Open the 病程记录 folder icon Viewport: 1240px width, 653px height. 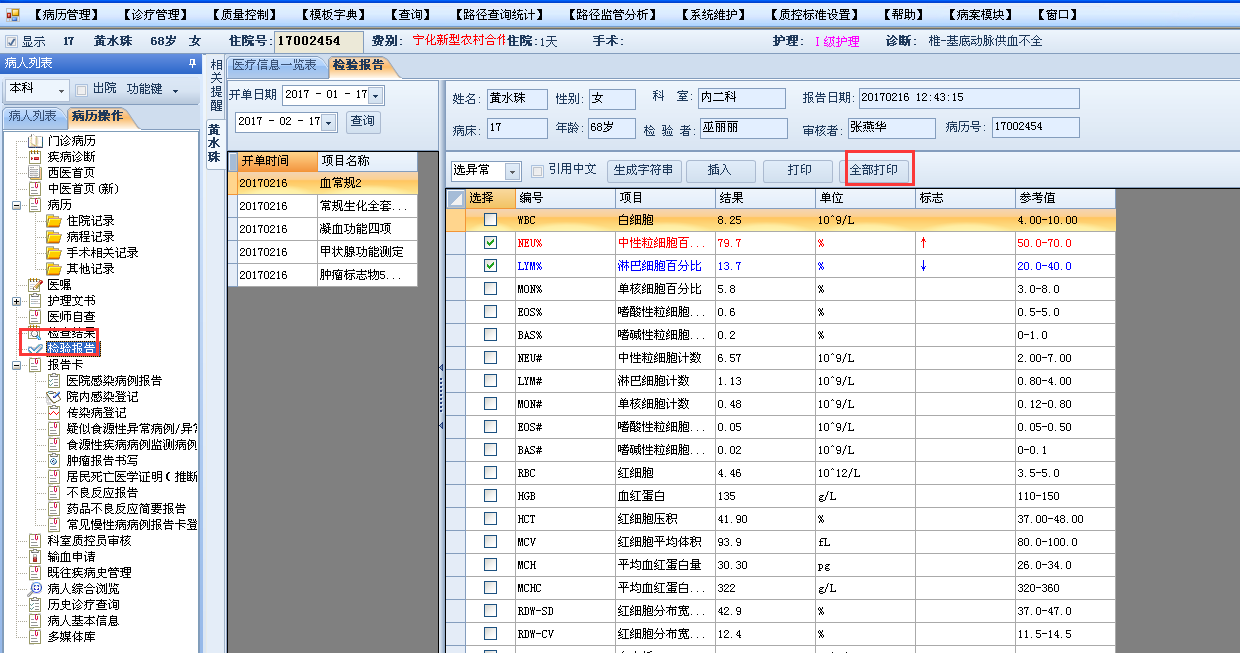pyautogui.click(x=53, y=237)
